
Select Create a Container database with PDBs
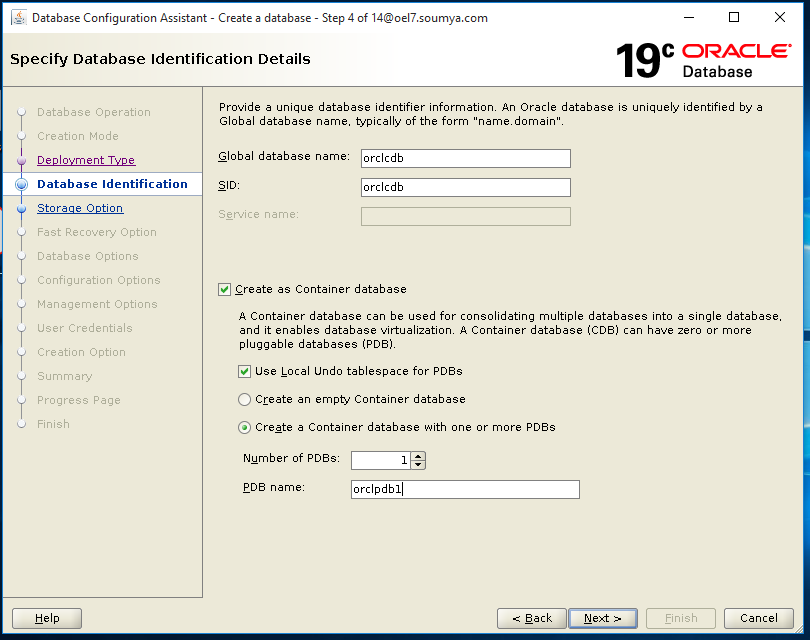click(x=244, y=427)
